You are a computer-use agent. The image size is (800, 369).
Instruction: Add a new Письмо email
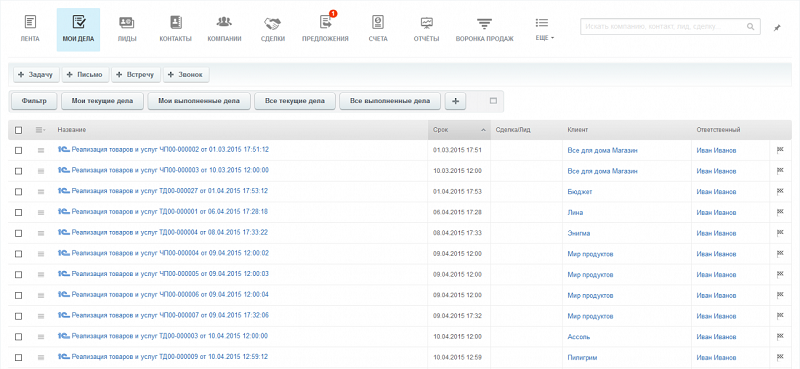(85, 75)
